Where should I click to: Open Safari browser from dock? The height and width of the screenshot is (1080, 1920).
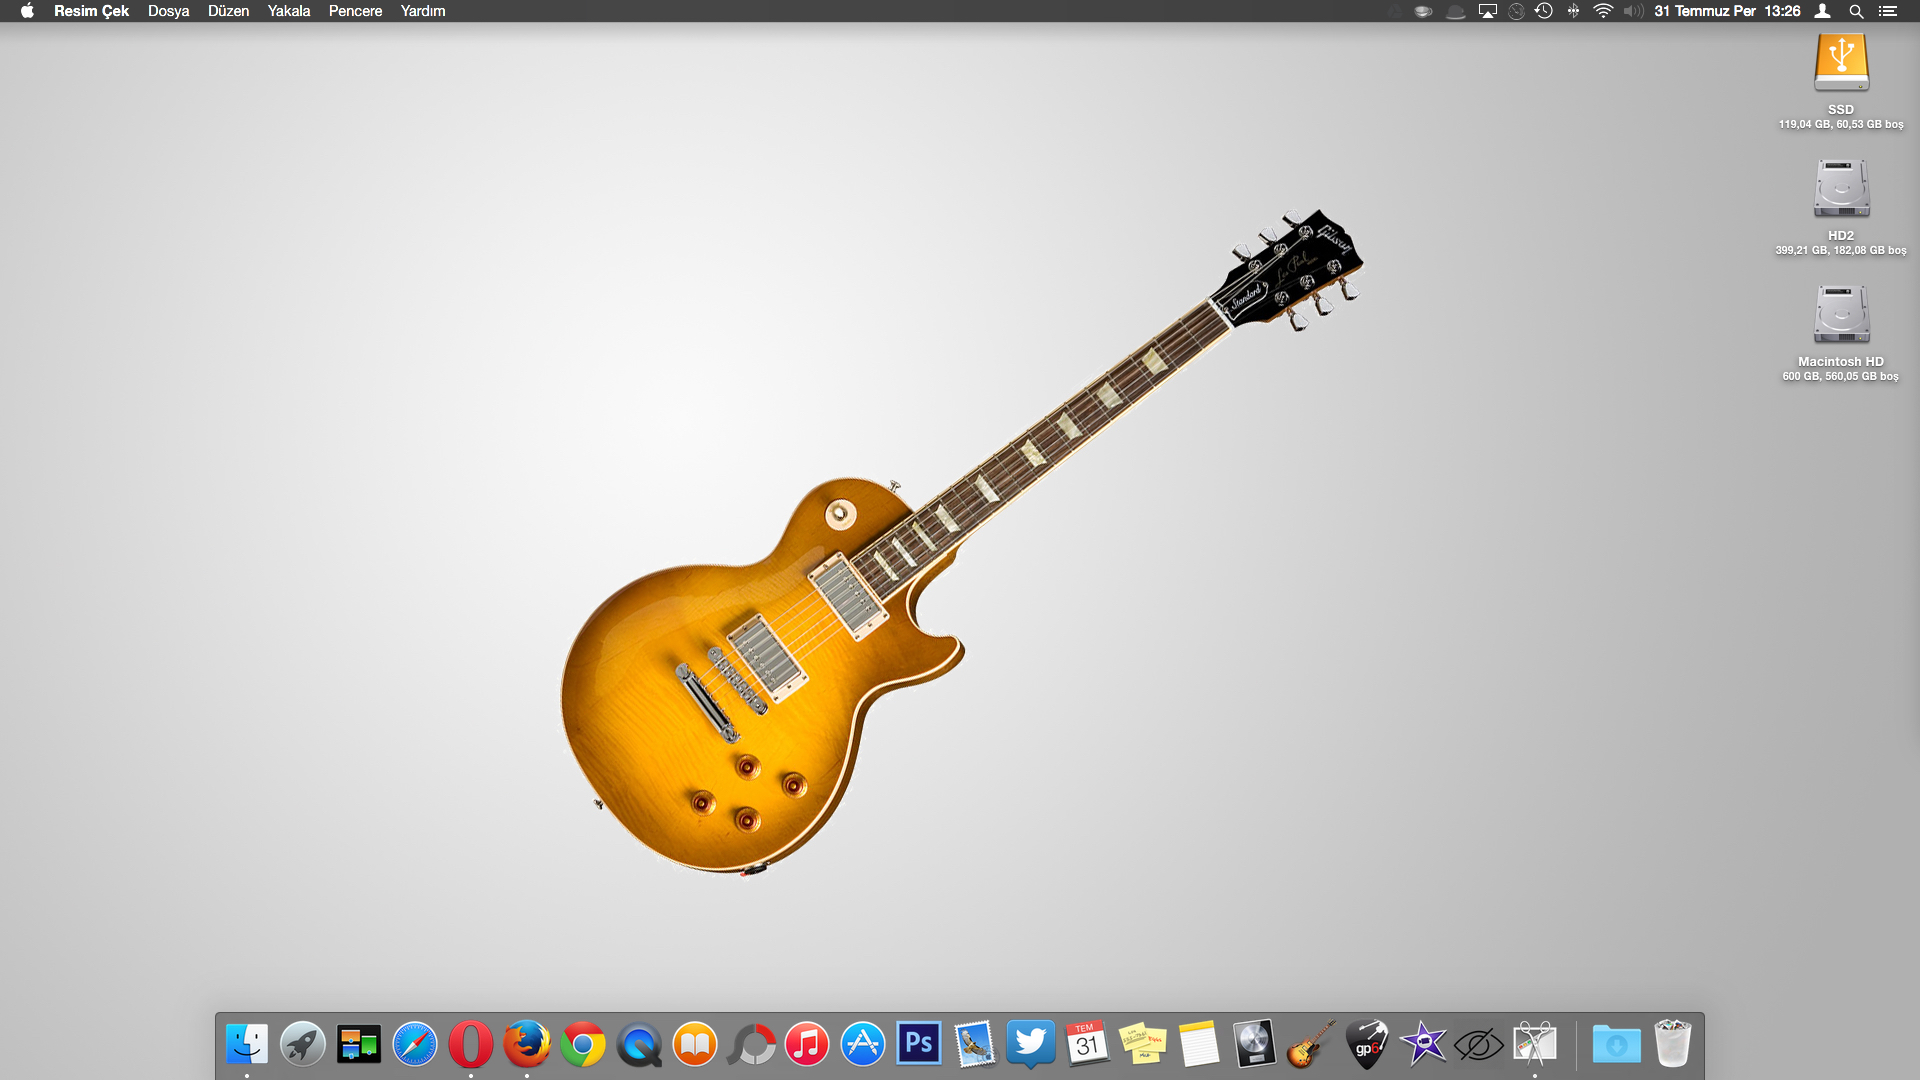pyautogui.click(x=414, y=1045)
